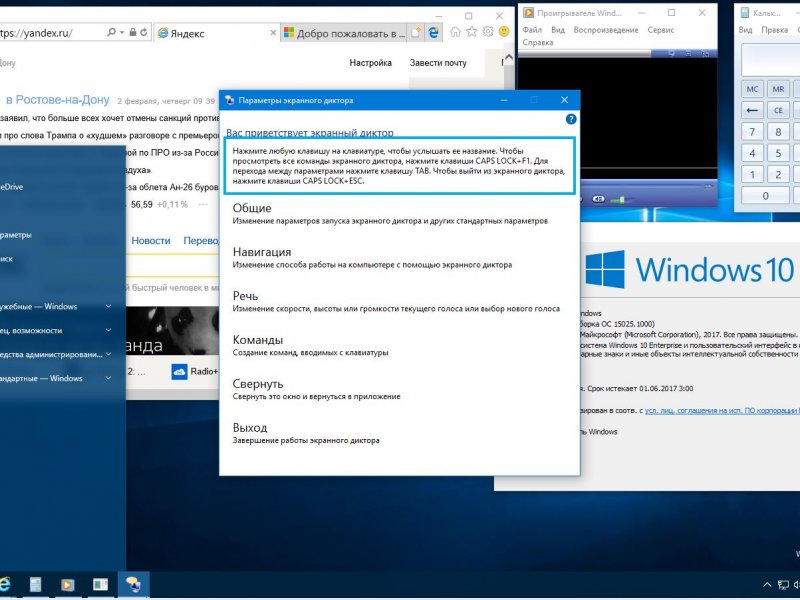Open the address bar search dropdown arrow
Viewport: 800px width, 600px height.
122,33
